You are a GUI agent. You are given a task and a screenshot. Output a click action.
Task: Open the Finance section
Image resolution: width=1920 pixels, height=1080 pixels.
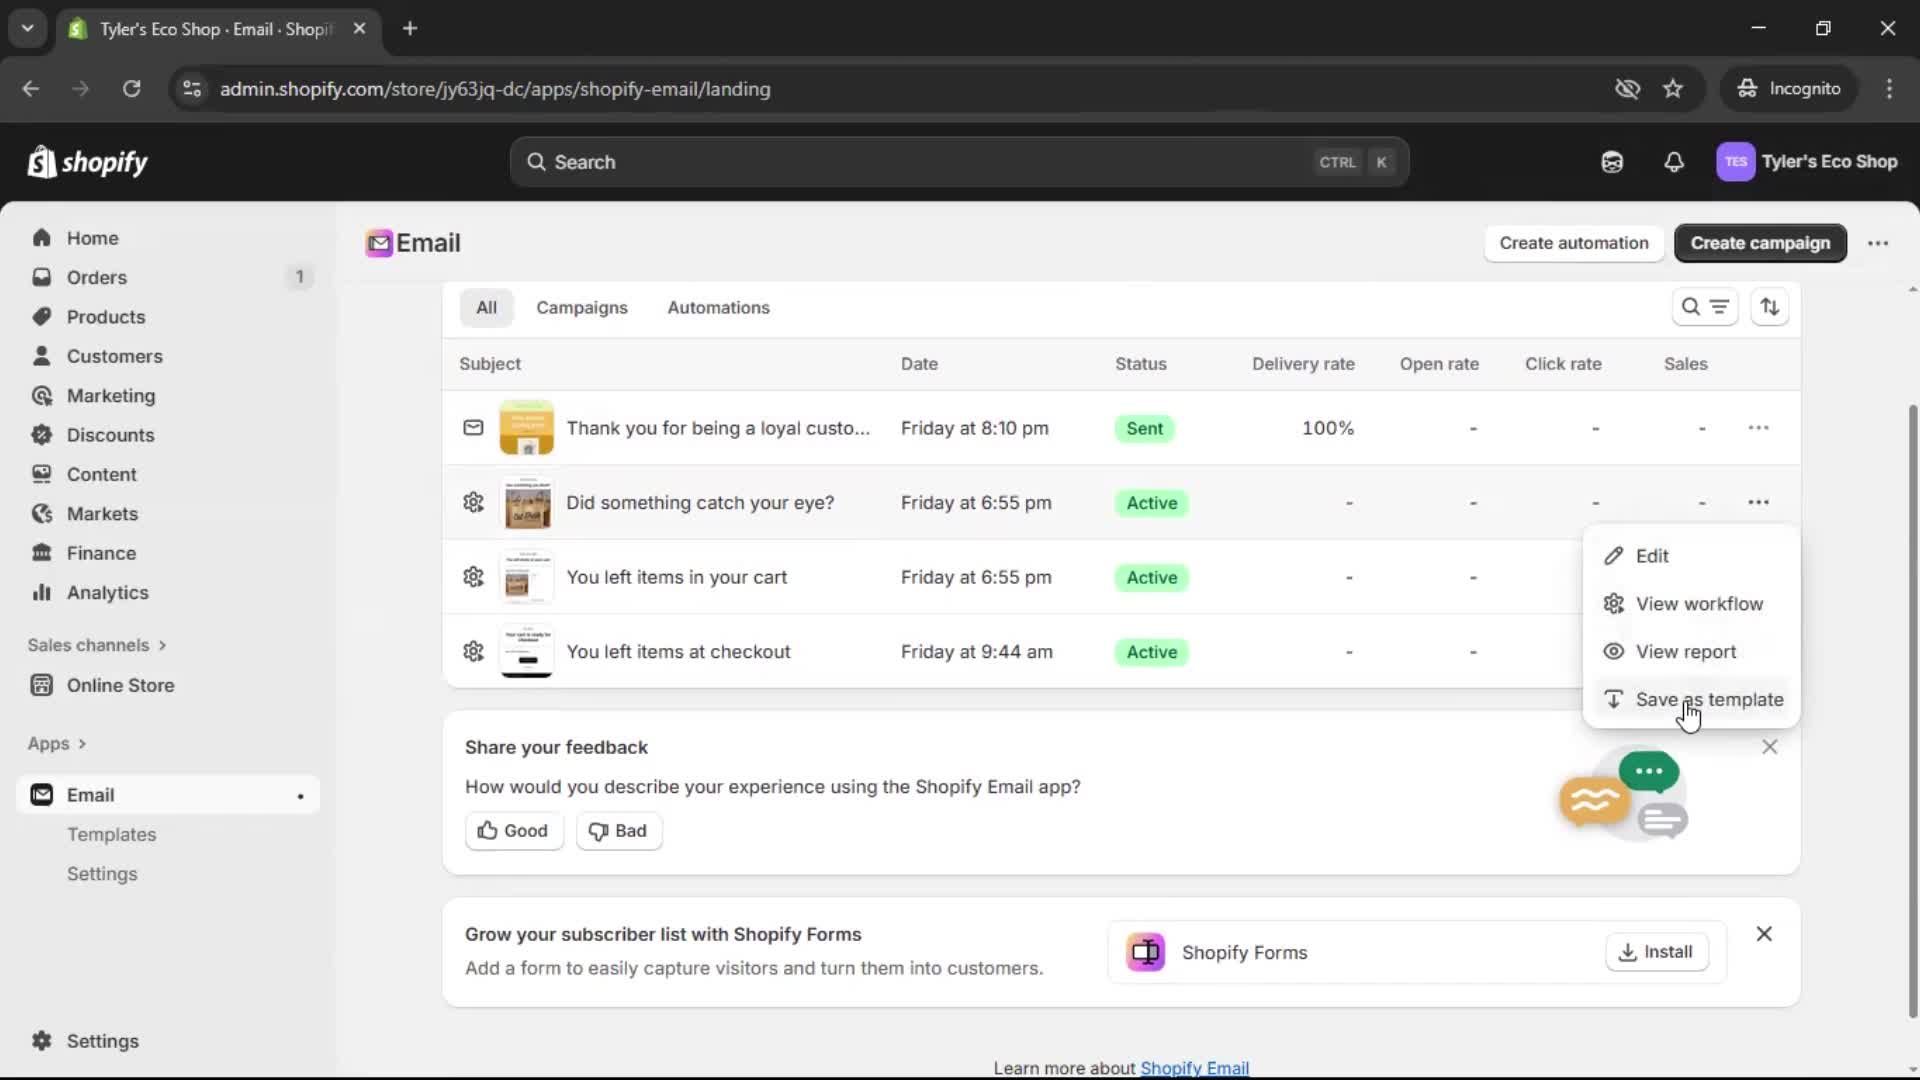[101, 553]
